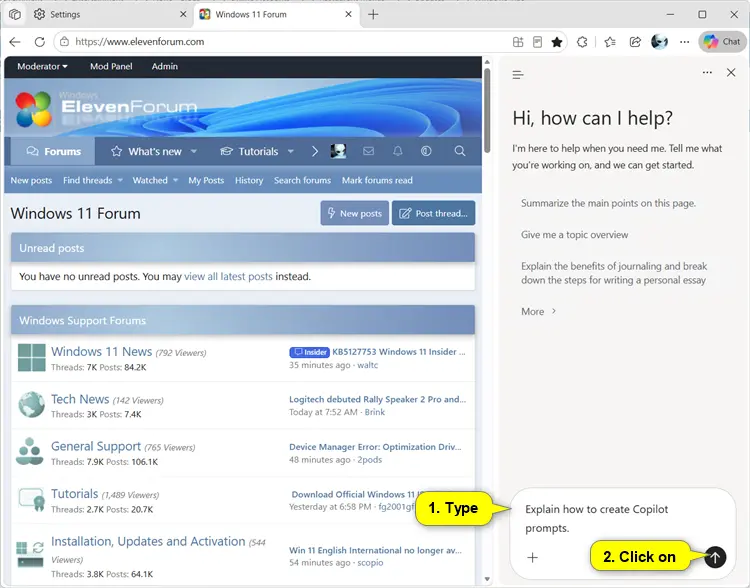
Task: Follow the view all latest posts link
Action: point(228,277)
